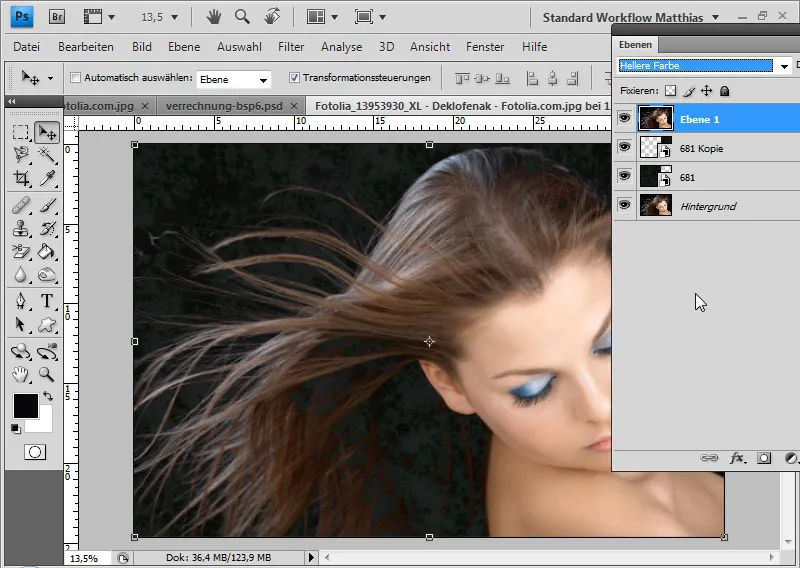Screen dimensions: 800x568
Task: Select the Magic Wand tool
Action: click(47, 154)
